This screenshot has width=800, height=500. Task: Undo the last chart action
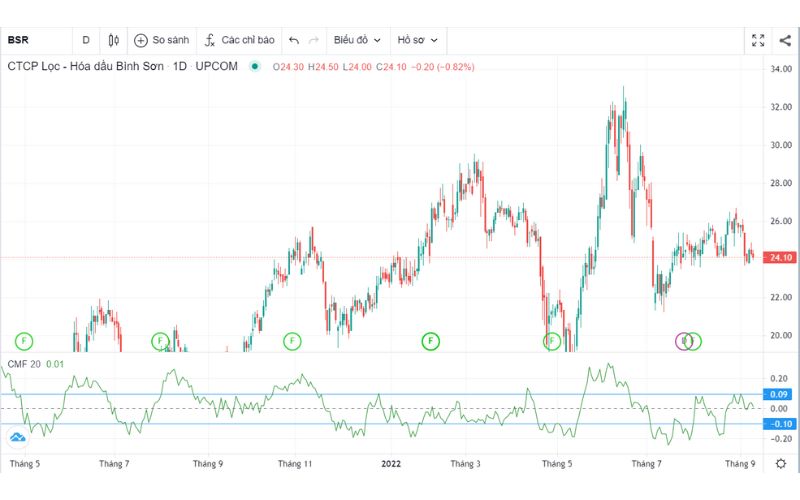294,40
